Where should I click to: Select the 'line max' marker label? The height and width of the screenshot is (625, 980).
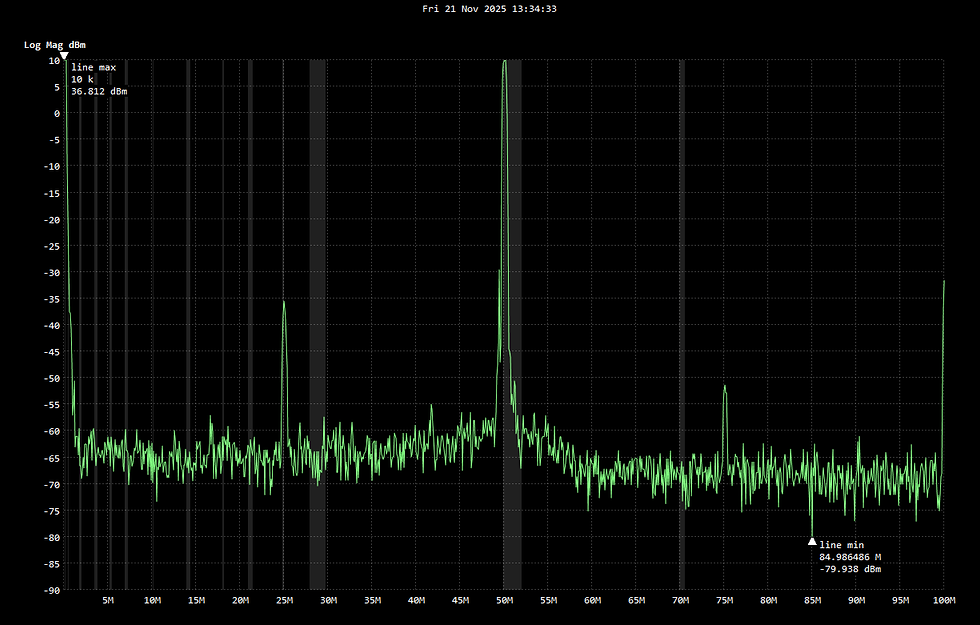pyautogui.click(x=94, y=68)
